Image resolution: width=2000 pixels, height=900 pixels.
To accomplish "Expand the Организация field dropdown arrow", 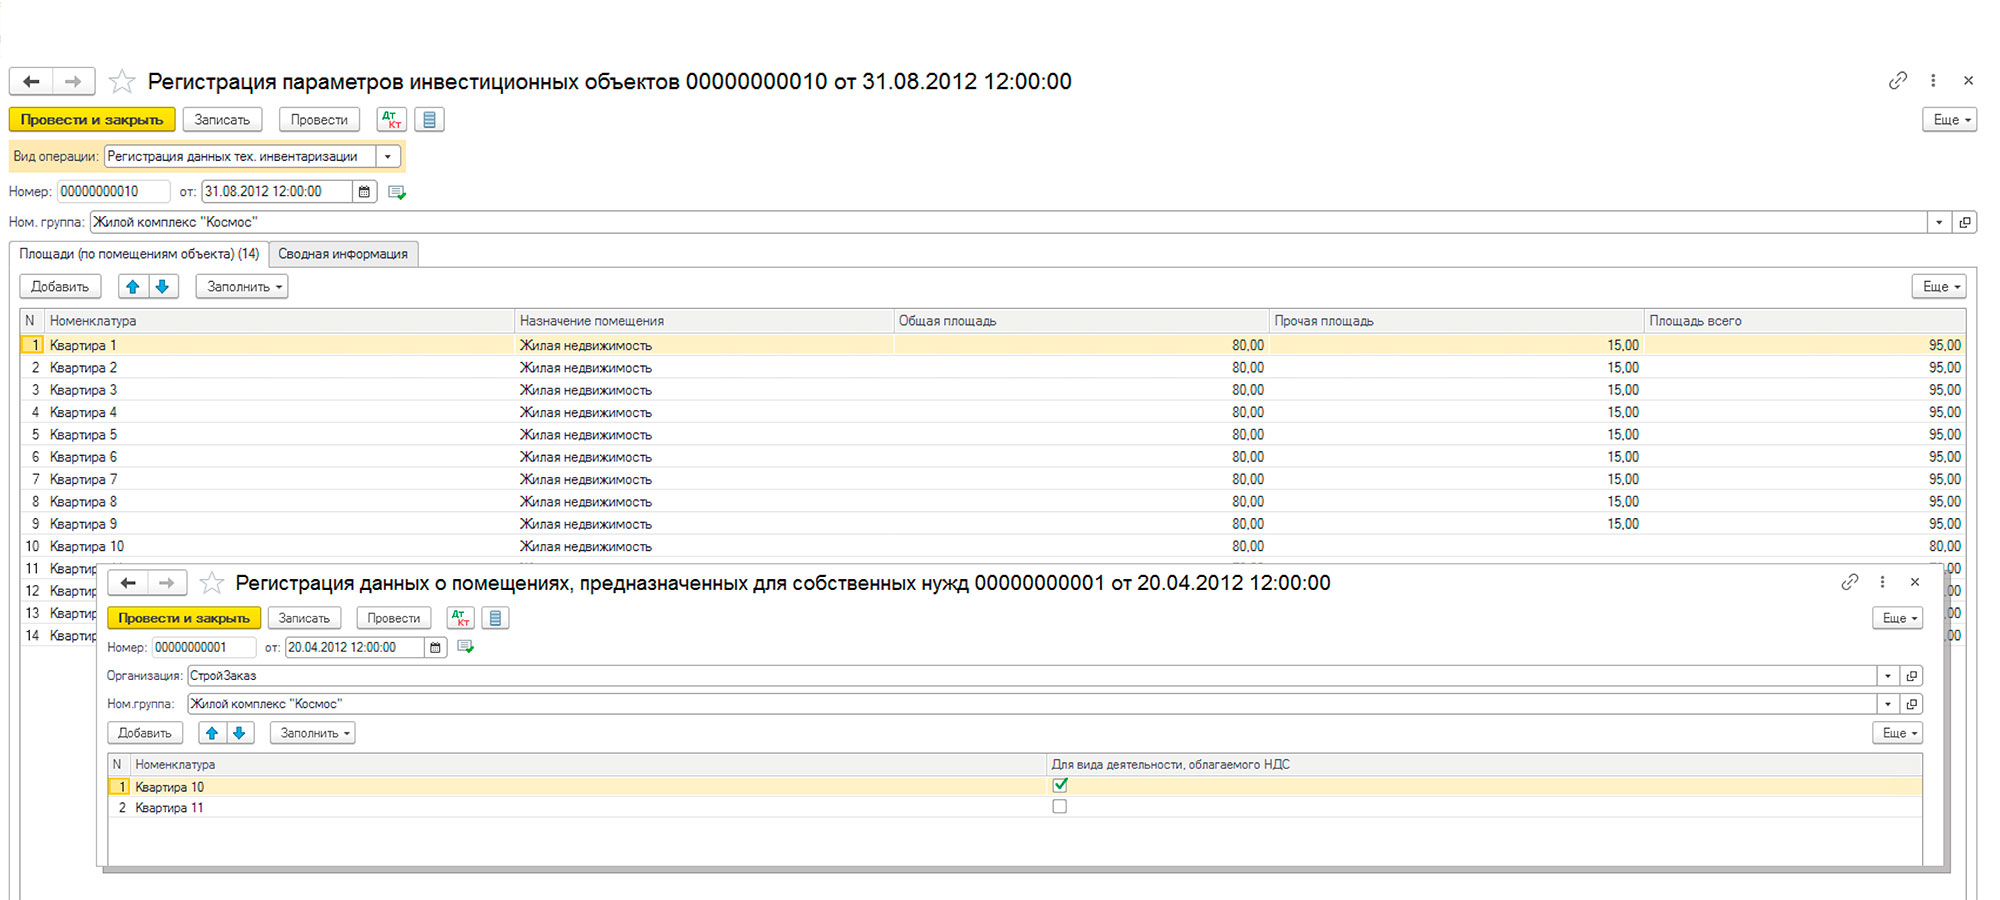I will (x=1887, y=676).
